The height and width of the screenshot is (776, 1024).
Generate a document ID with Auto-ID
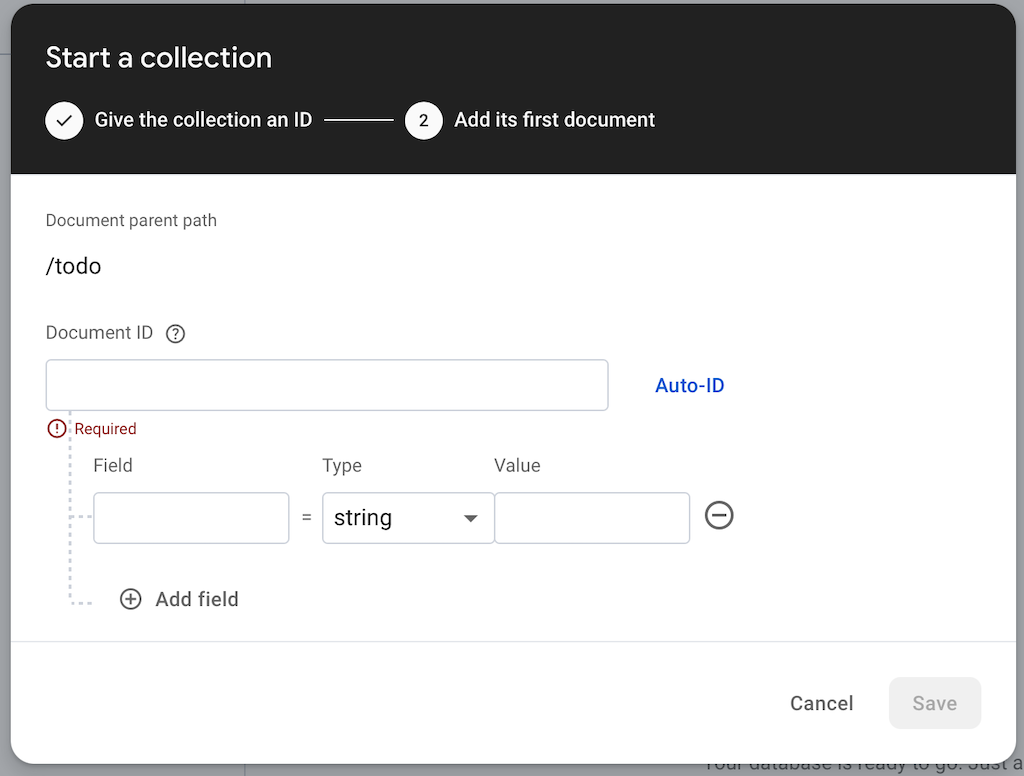click(690, 385)
